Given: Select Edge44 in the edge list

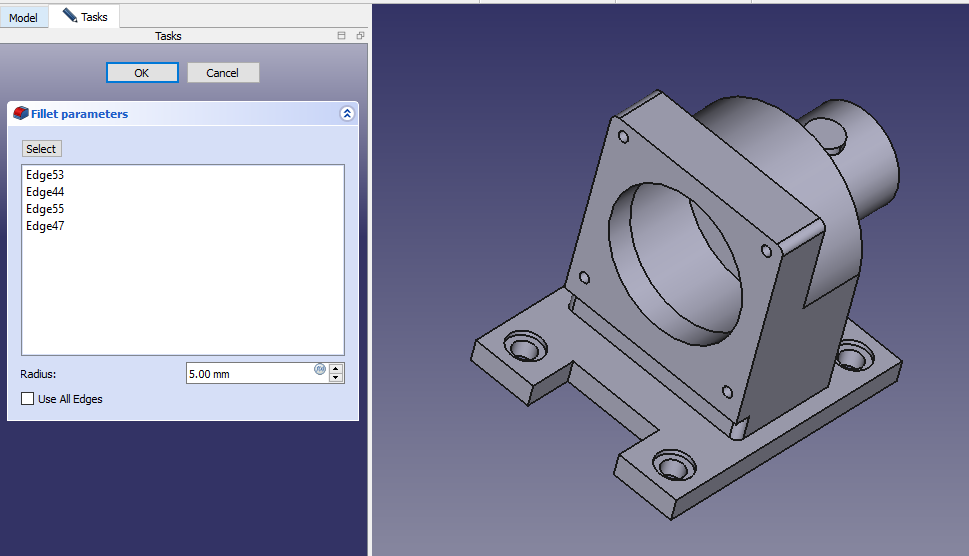Looking at the screenshot, I should (x=45, y=192).
